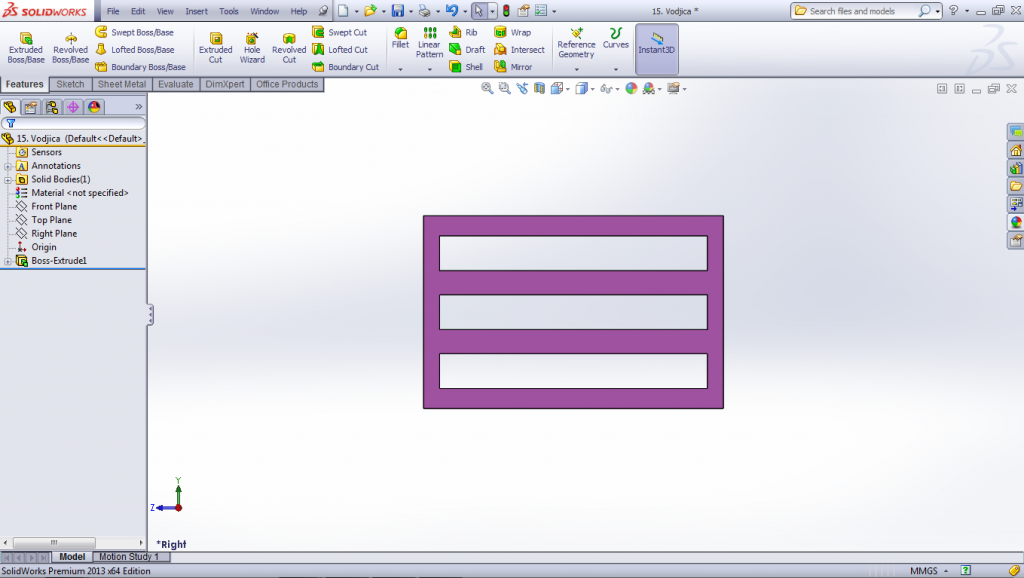Open the Insert menu

point(196,11)
